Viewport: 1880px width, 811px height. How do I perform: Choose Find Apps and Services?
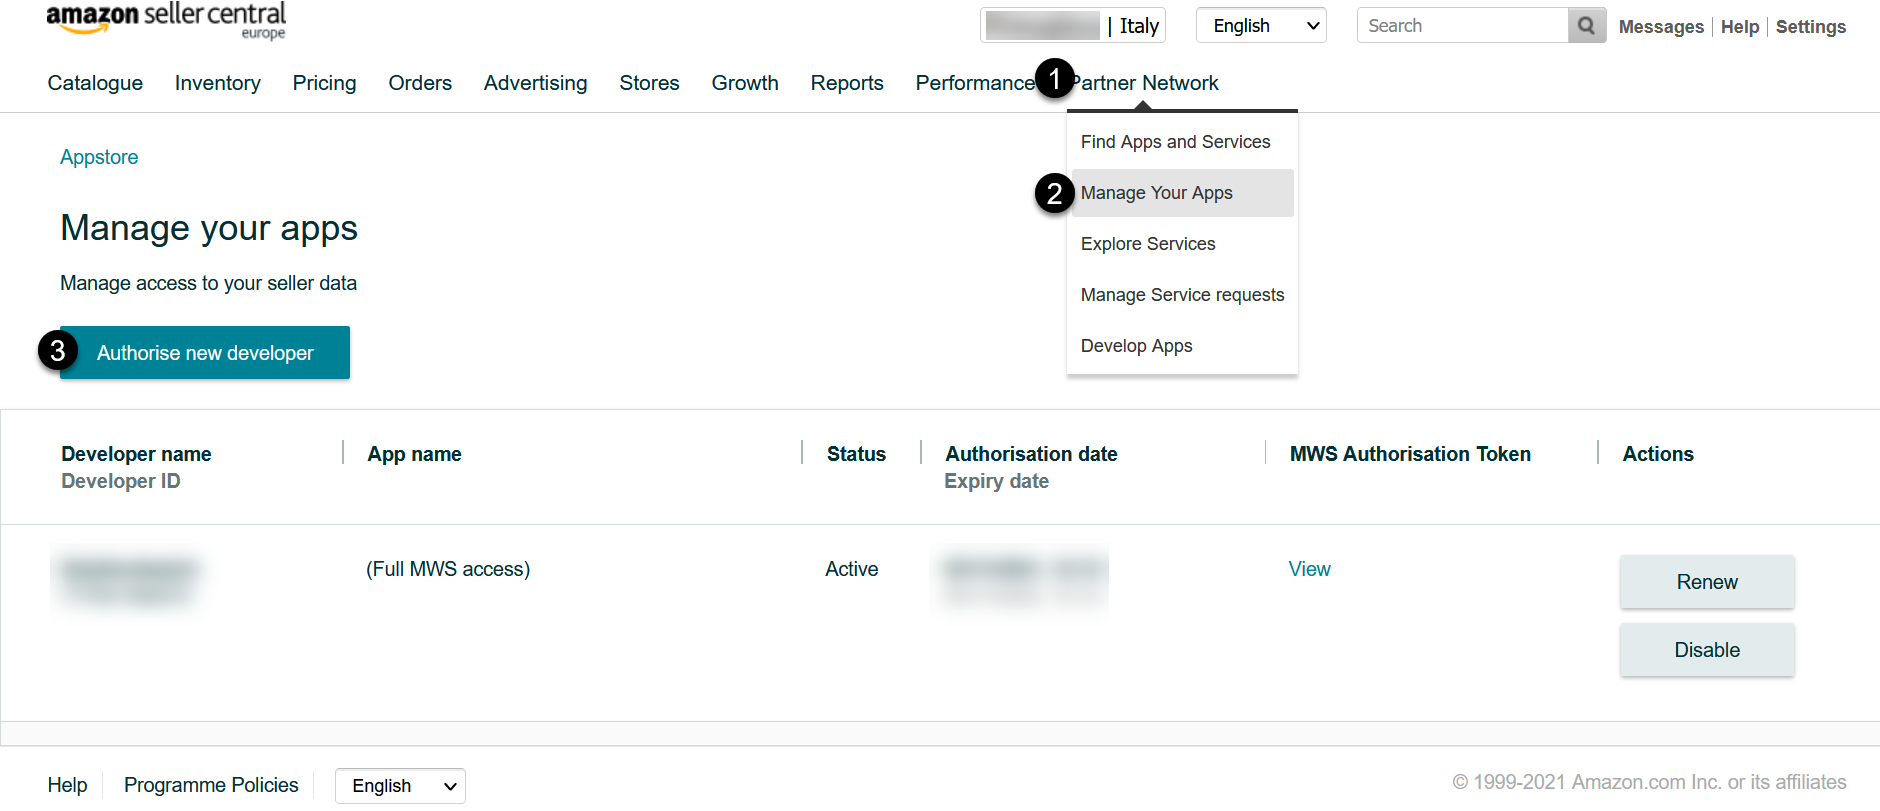(1175, 142)
